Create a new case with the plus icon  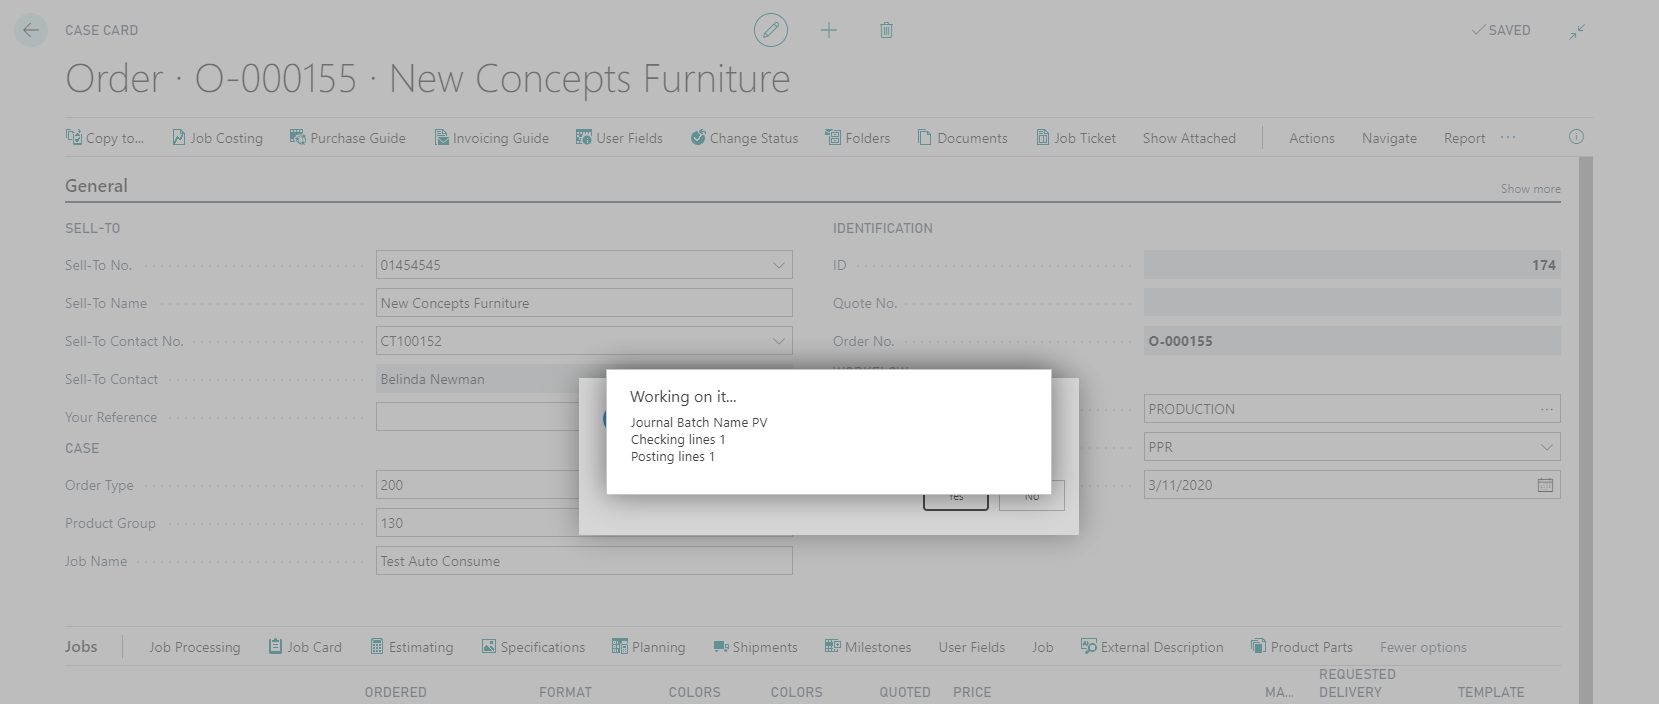[x=829, y=30]
